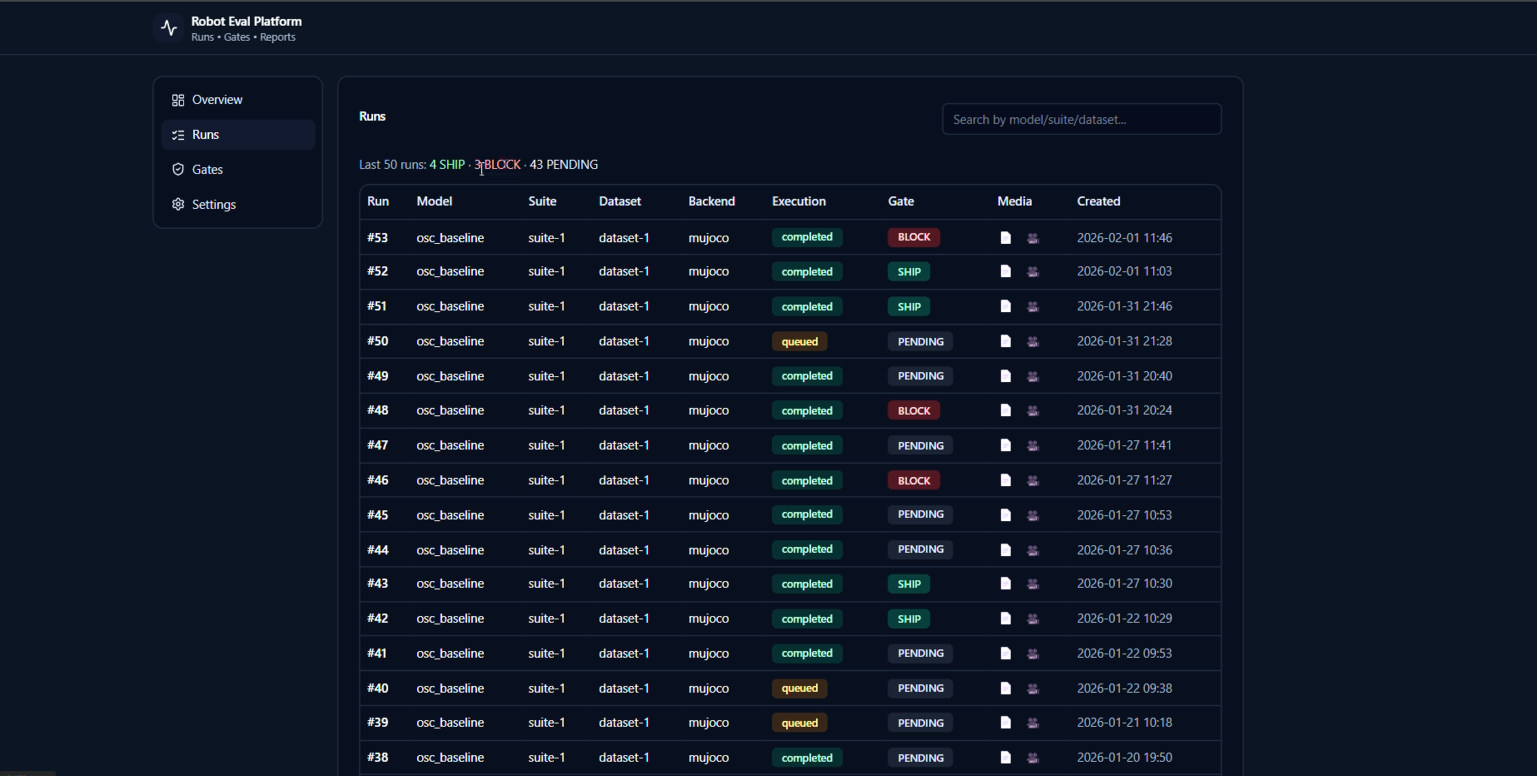Image resolution: width=1537 pixels, height=776 pixels.
Task: Click the video camera icon on run #52
Action: click(1033, 271)
